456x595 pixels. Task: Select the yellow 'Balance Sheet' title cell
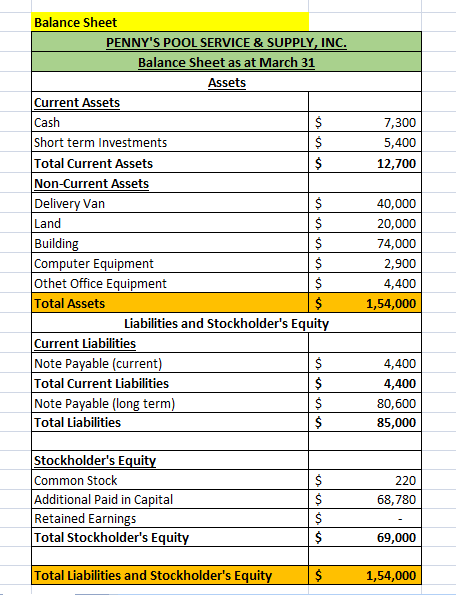tap(170, 22)
